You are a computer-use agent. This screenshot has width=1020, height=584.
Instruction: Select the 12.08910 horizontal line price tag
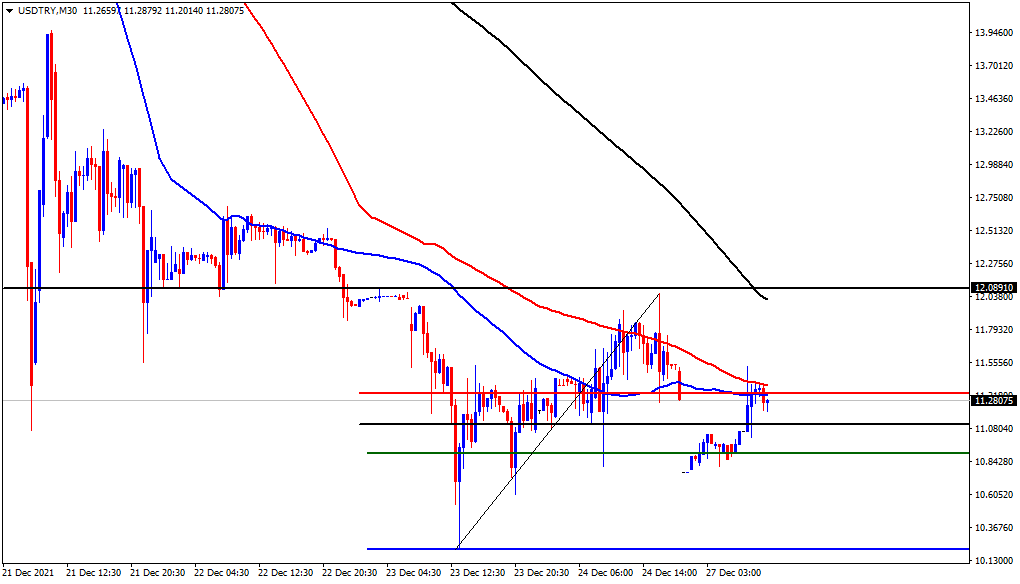(993, 287)
